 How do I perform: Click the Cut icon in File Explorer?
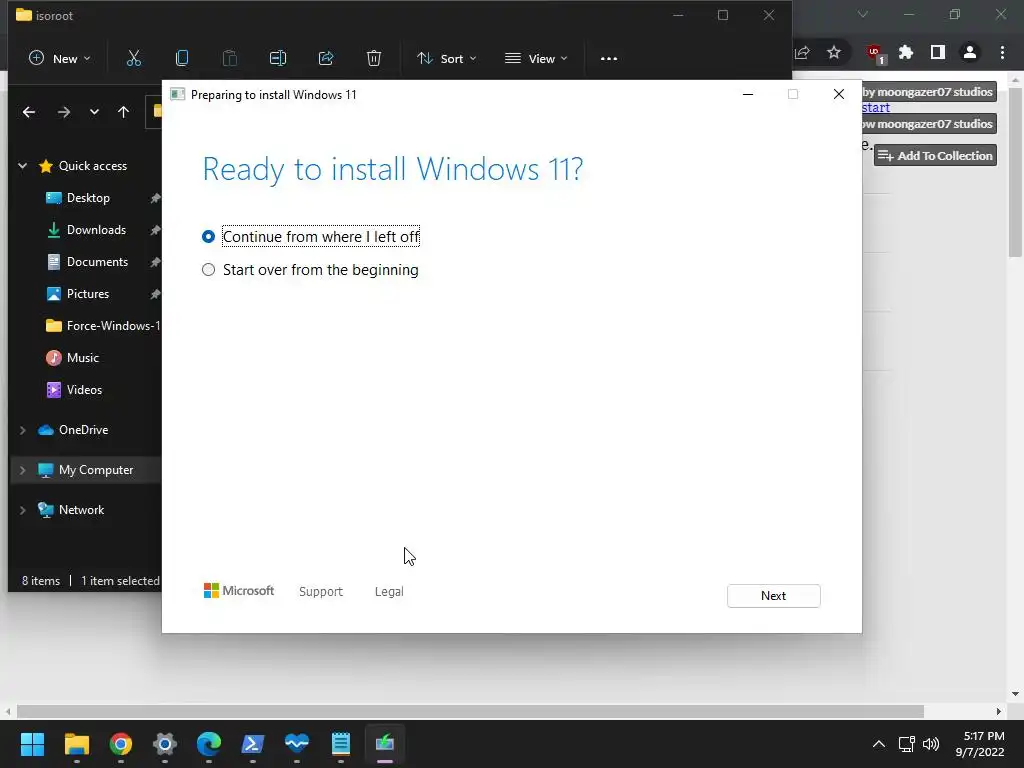[134, 58]
